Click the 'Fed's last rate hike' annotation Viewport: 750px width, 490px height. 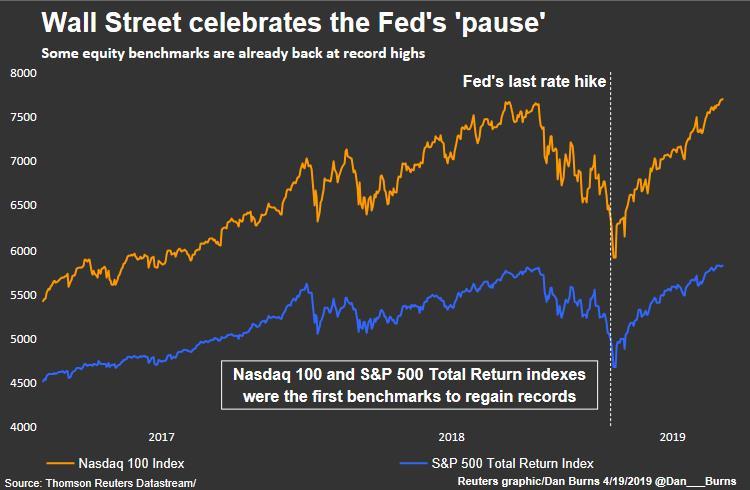[x=534, y=81]
